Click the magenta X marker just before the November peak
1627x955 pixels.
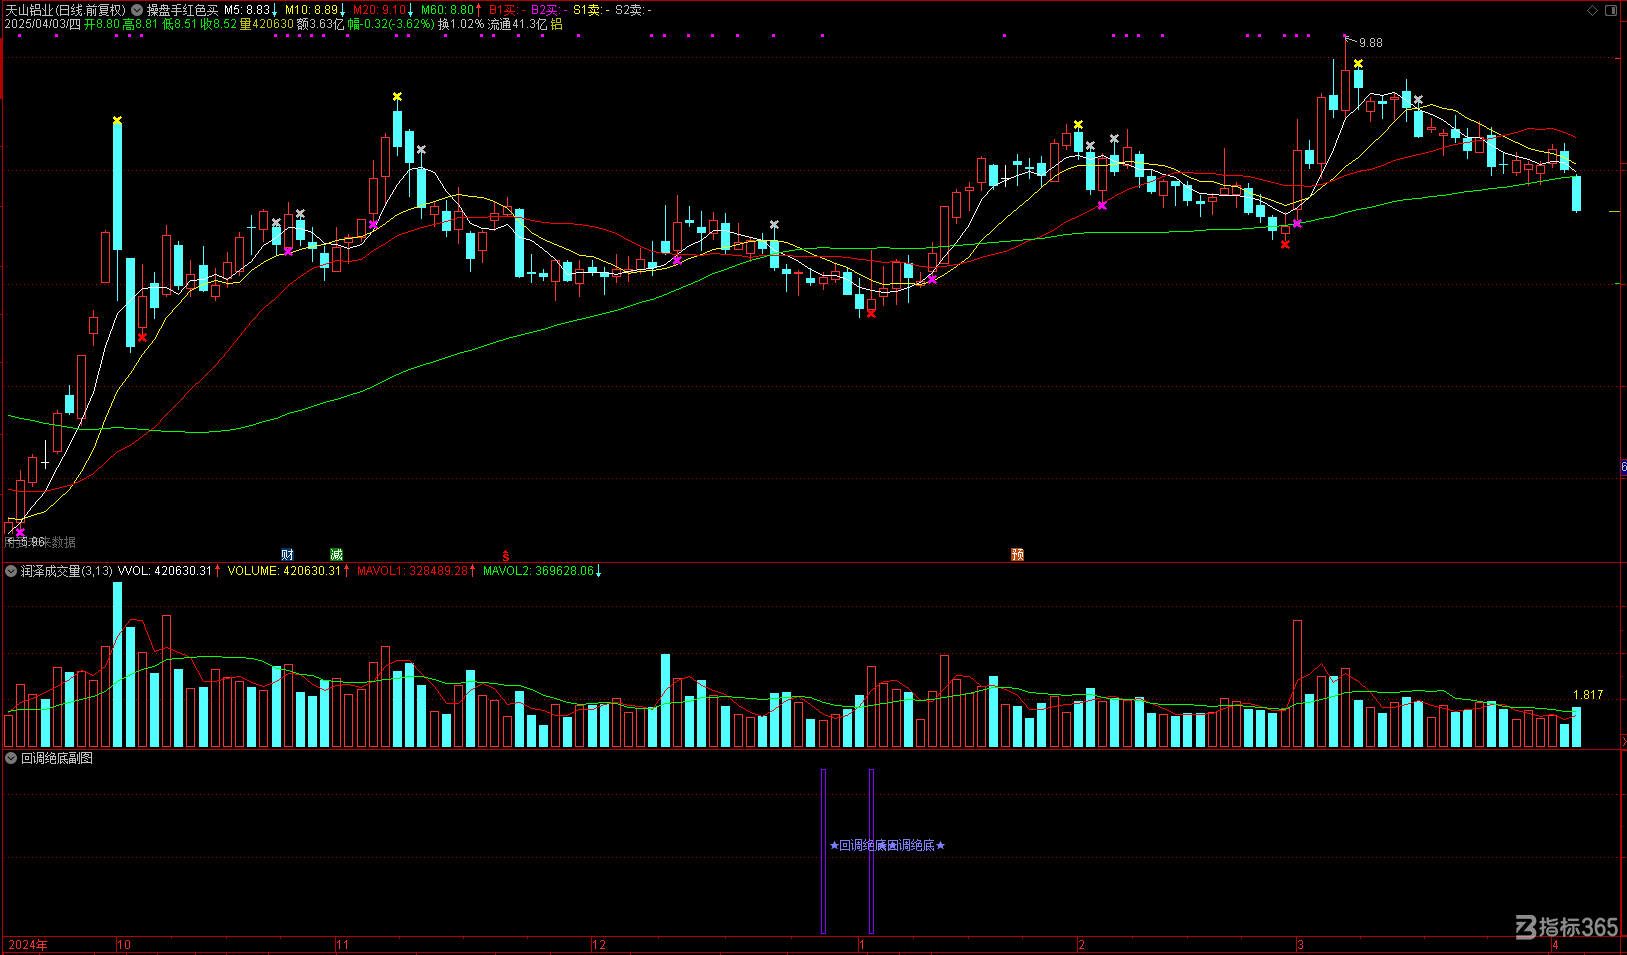[373, 225]
